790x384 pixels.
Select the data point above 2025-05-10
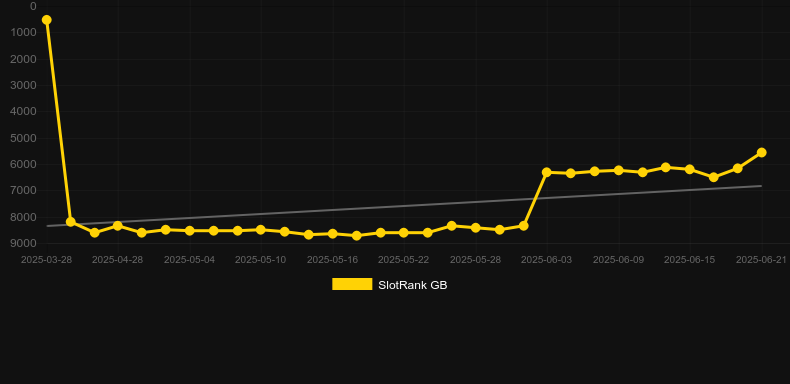point(260,230)
